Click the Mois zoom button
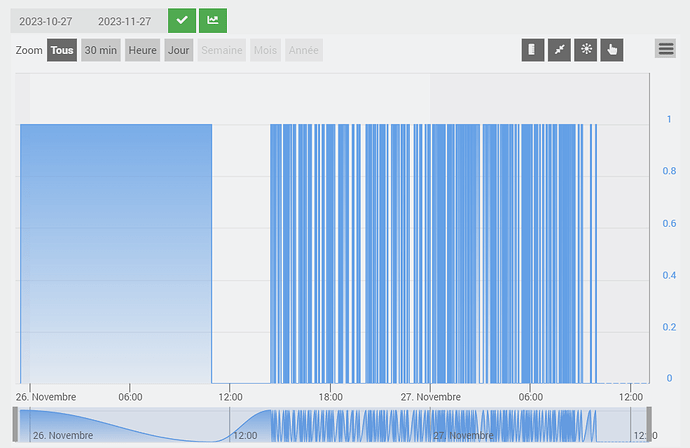The width and height of the screenshot is (690, 448). pos(265,50)
